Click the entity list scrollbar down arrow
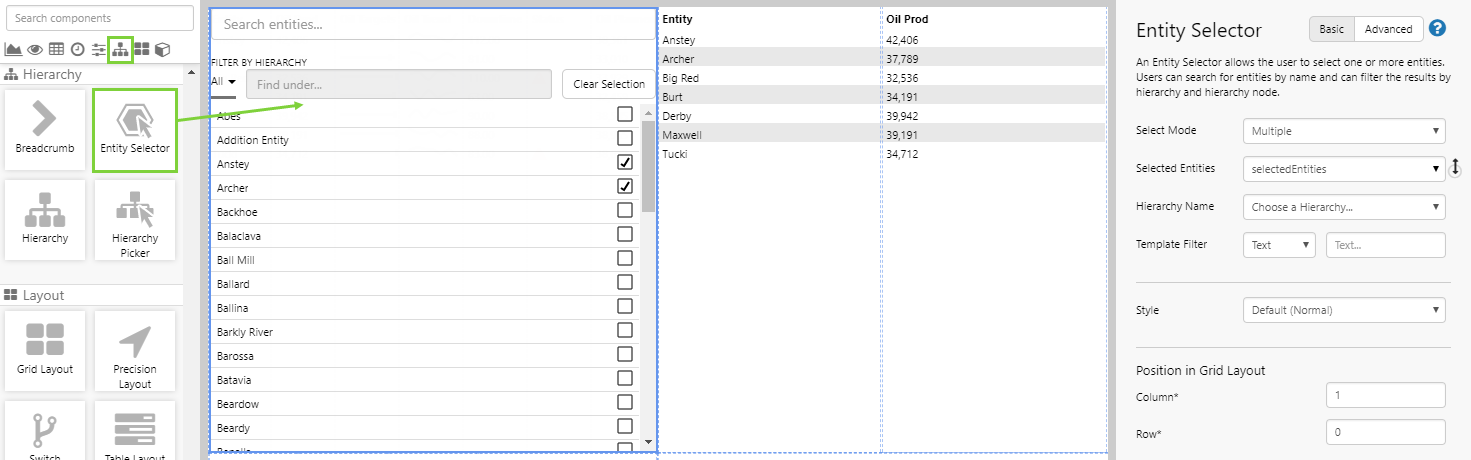The image size is (1471, 460). [648, 441]
